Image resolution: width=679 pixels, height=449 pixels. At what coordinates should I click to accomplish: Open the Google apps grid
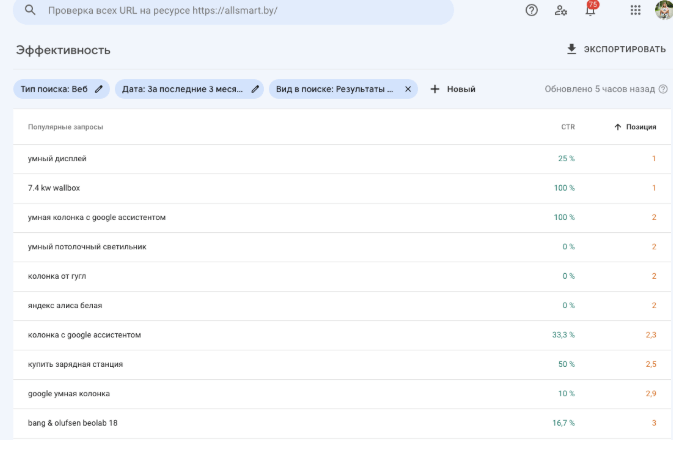(x=636, y=10)
